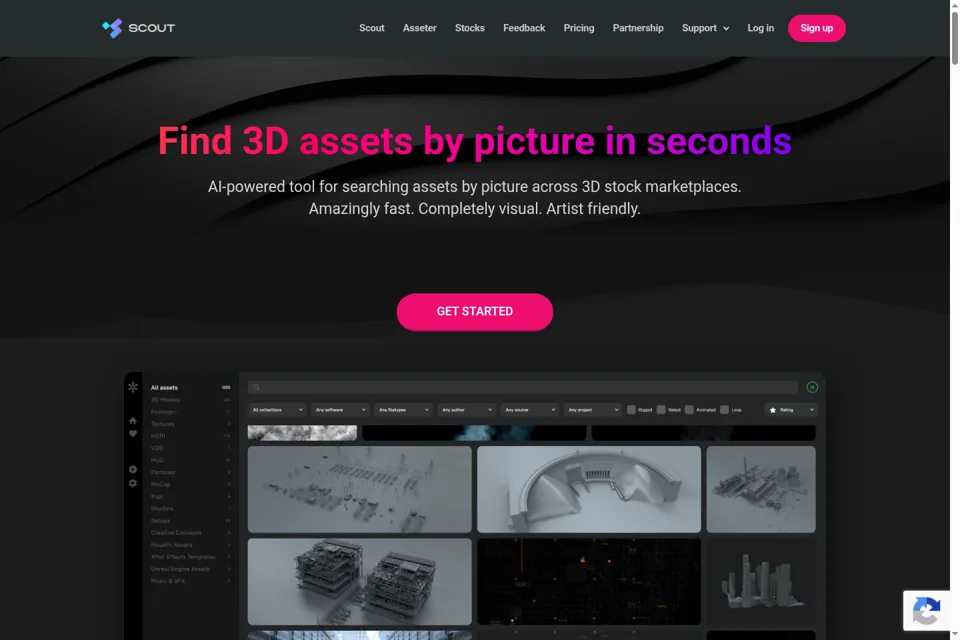This screenshot has height=640, width=960.
Task: Open the curved amphitheater model thumbnail
Action: click(589, 489)
